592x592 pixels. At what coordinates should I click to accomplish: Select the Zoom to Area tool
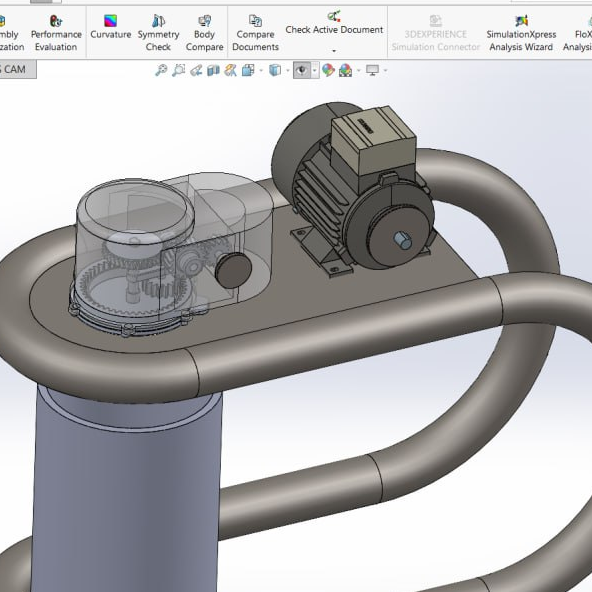pos(178,70)
